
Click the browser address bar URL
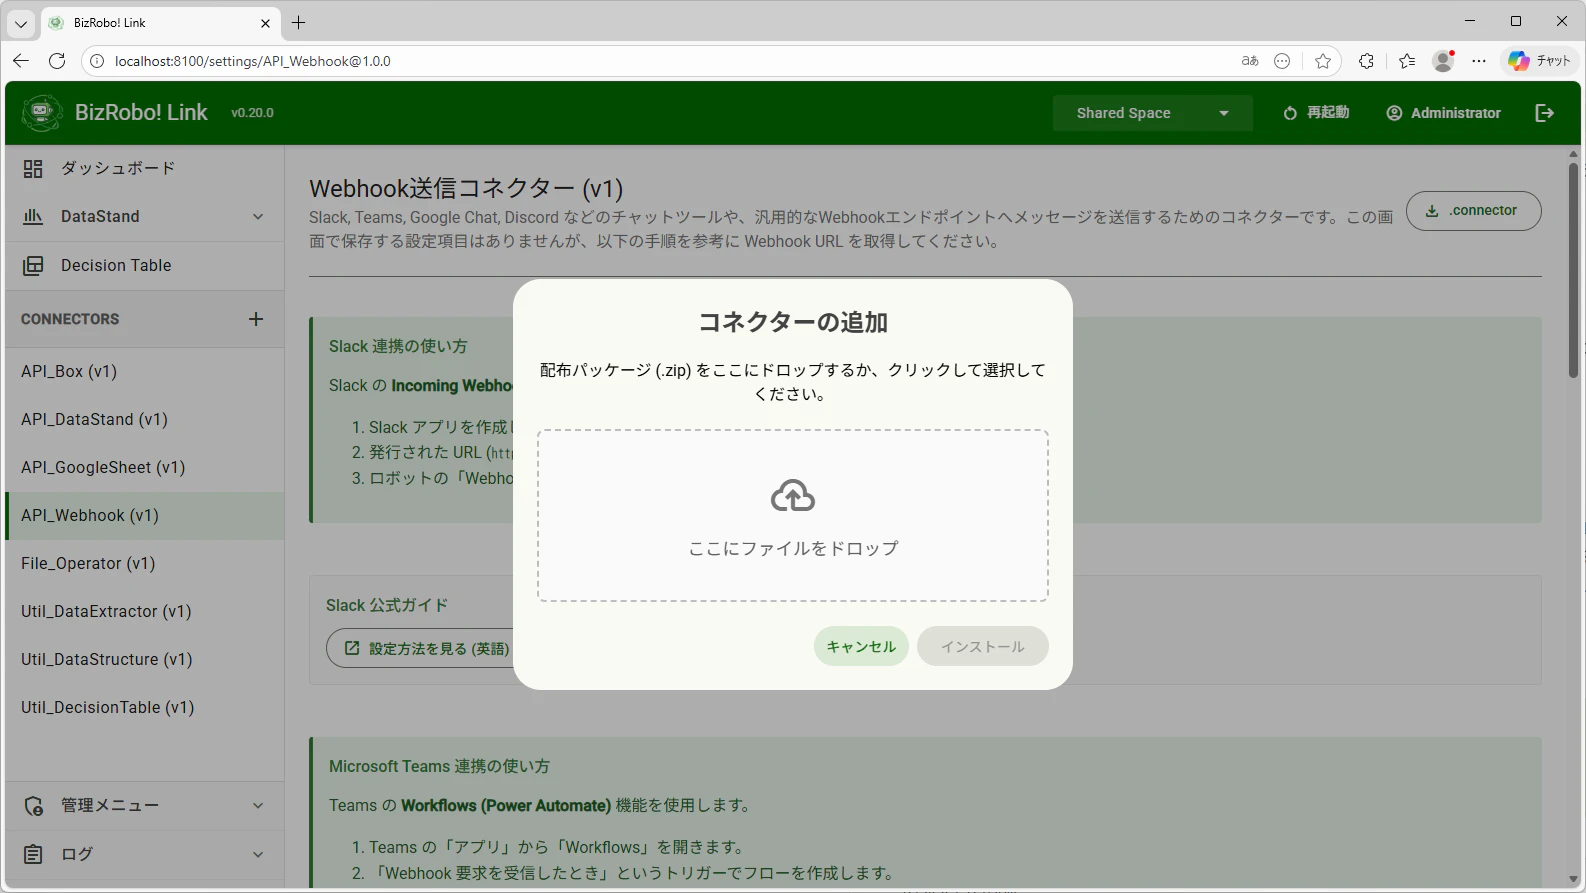(253, 61)
